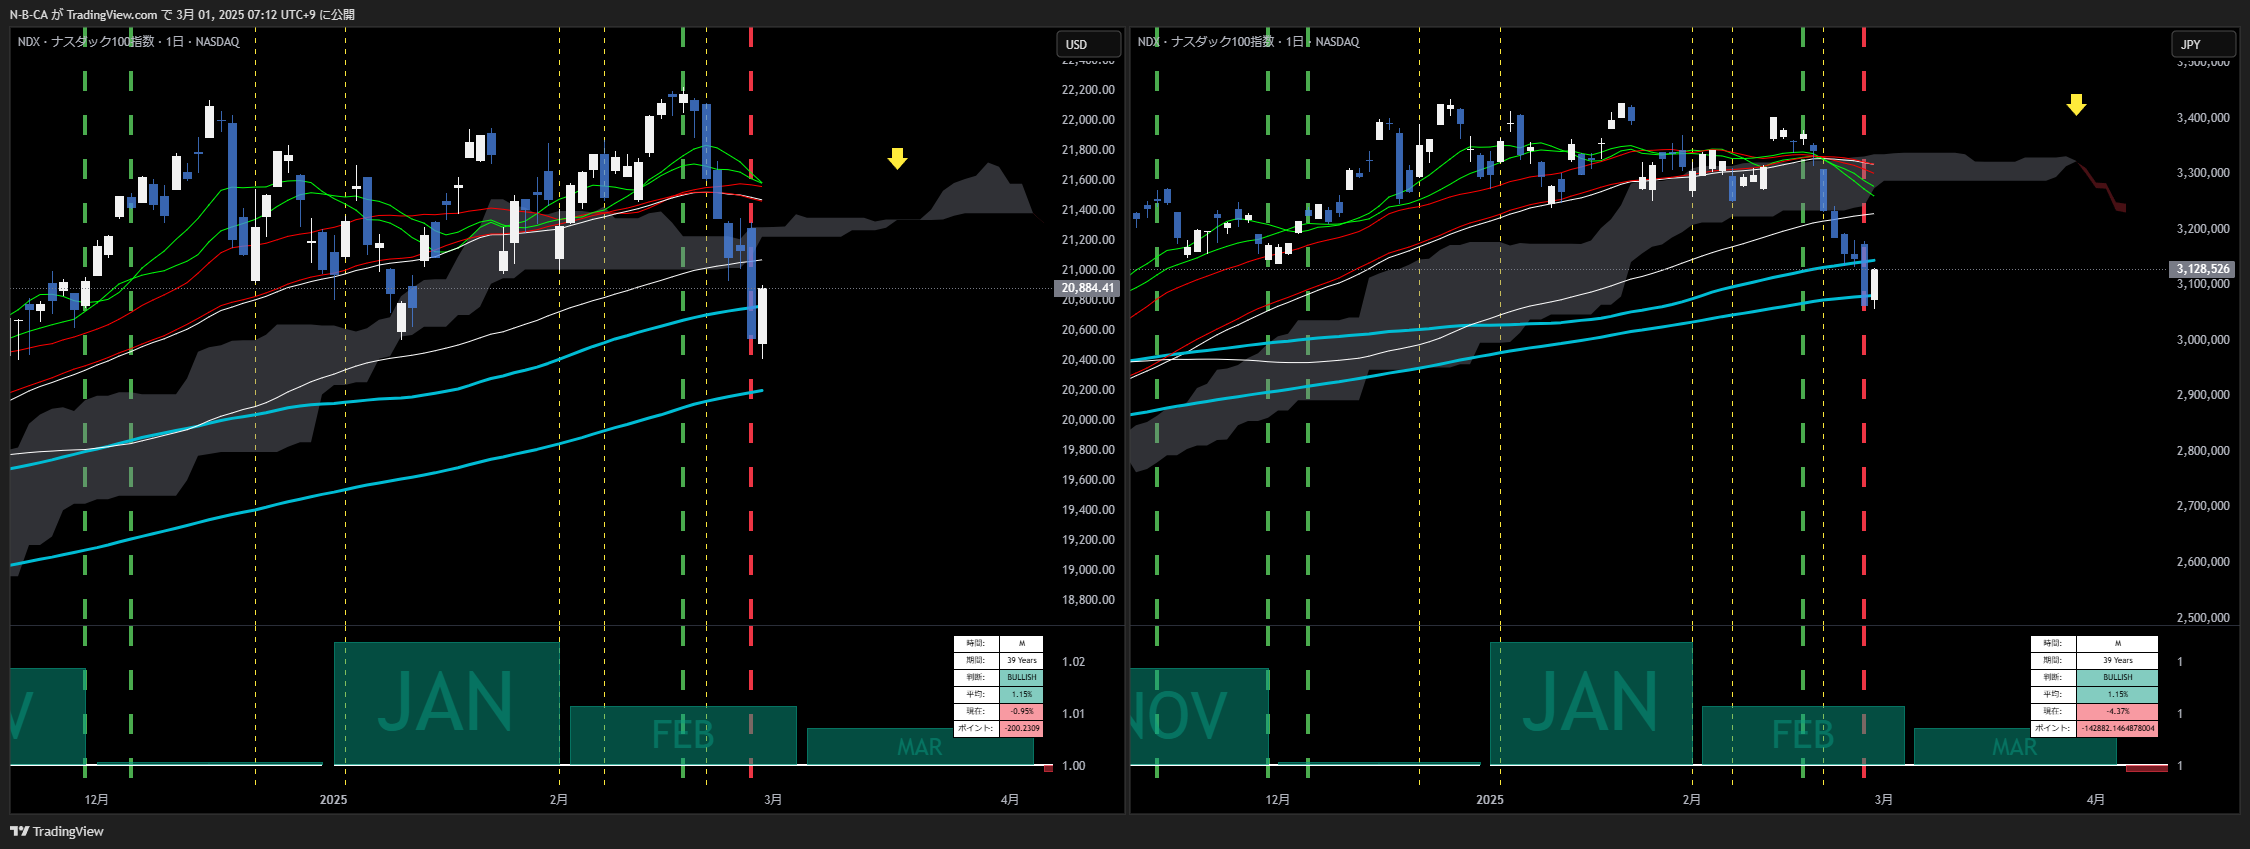
Task: Select the NOV seasonality box in JPY chart
Action: [1199, 716]
